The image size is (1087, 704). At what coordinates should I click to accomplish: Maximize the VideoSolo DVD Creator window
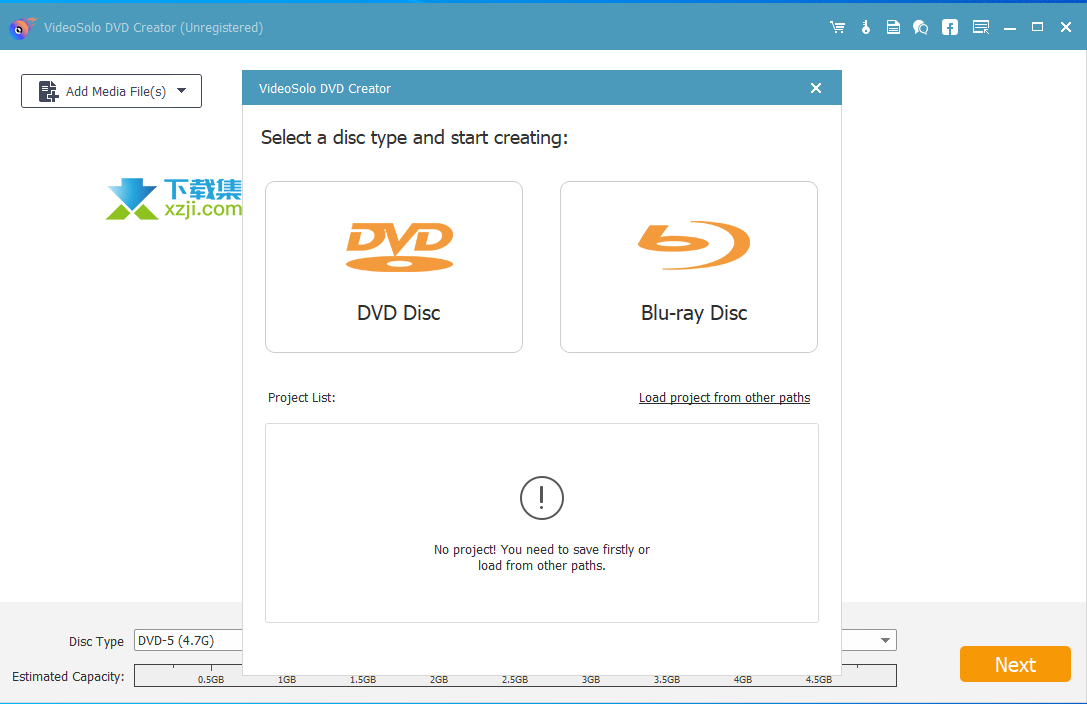(1038, 27)
